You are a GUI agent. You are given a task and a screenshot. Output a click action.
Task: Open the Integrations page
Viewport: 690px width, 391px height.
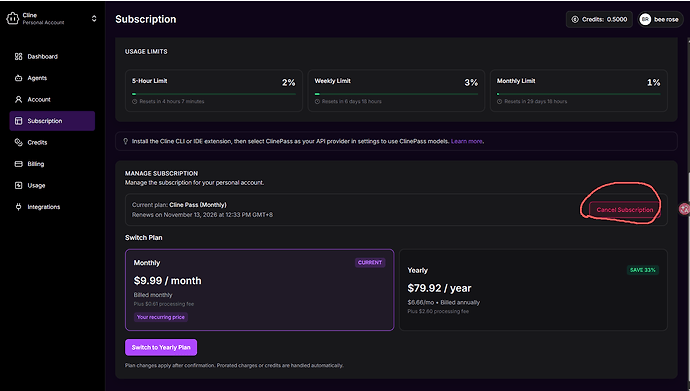(52, 207)
